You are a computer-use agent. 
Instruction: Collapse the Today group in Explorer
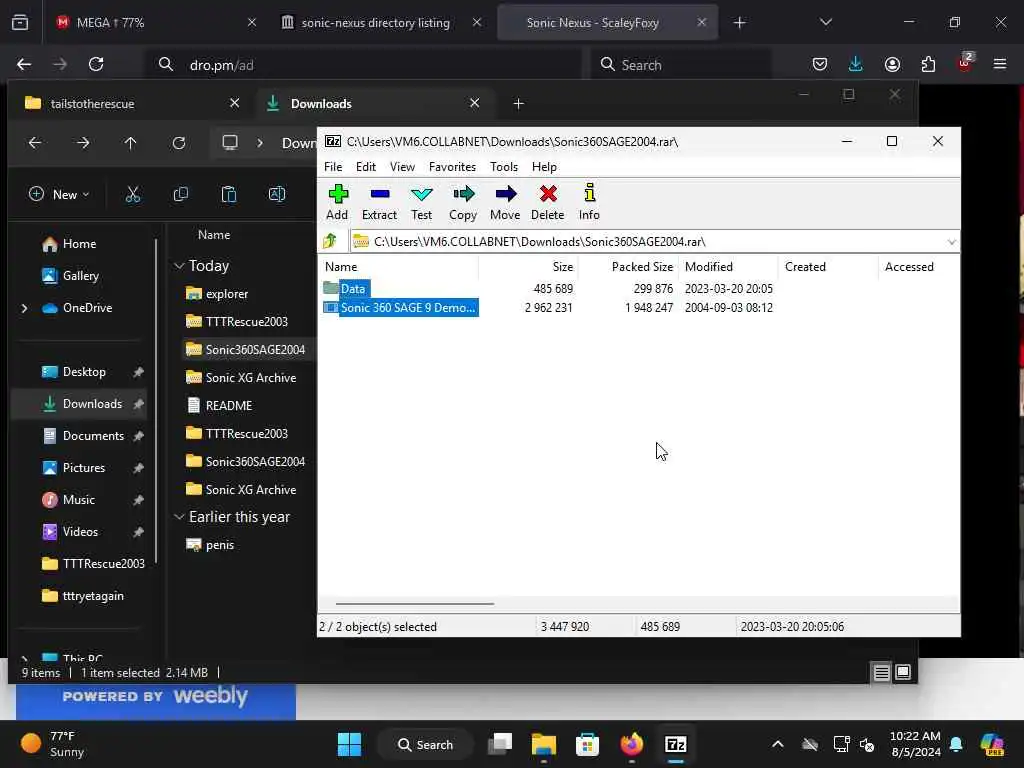point(179,266)
